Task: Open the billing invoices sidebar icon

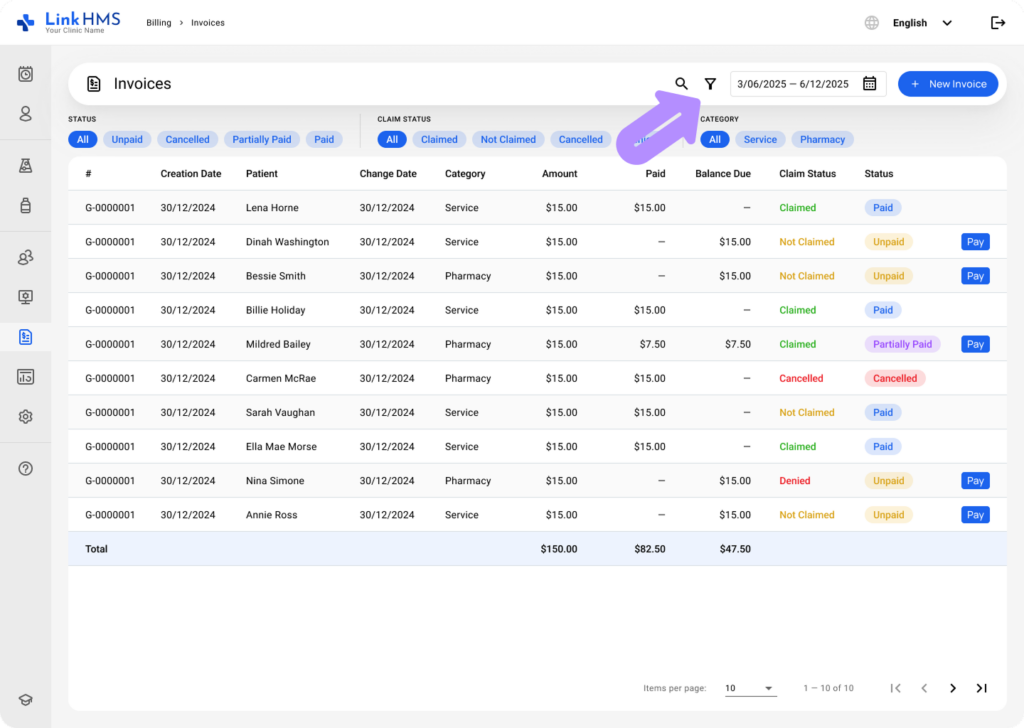Action: tap(25, 337)
